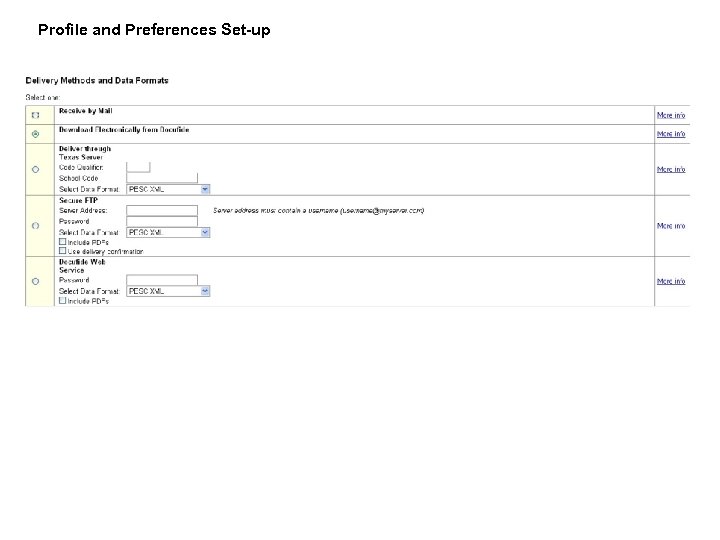View More info for Texas Server delivery

tap(671, 169)
